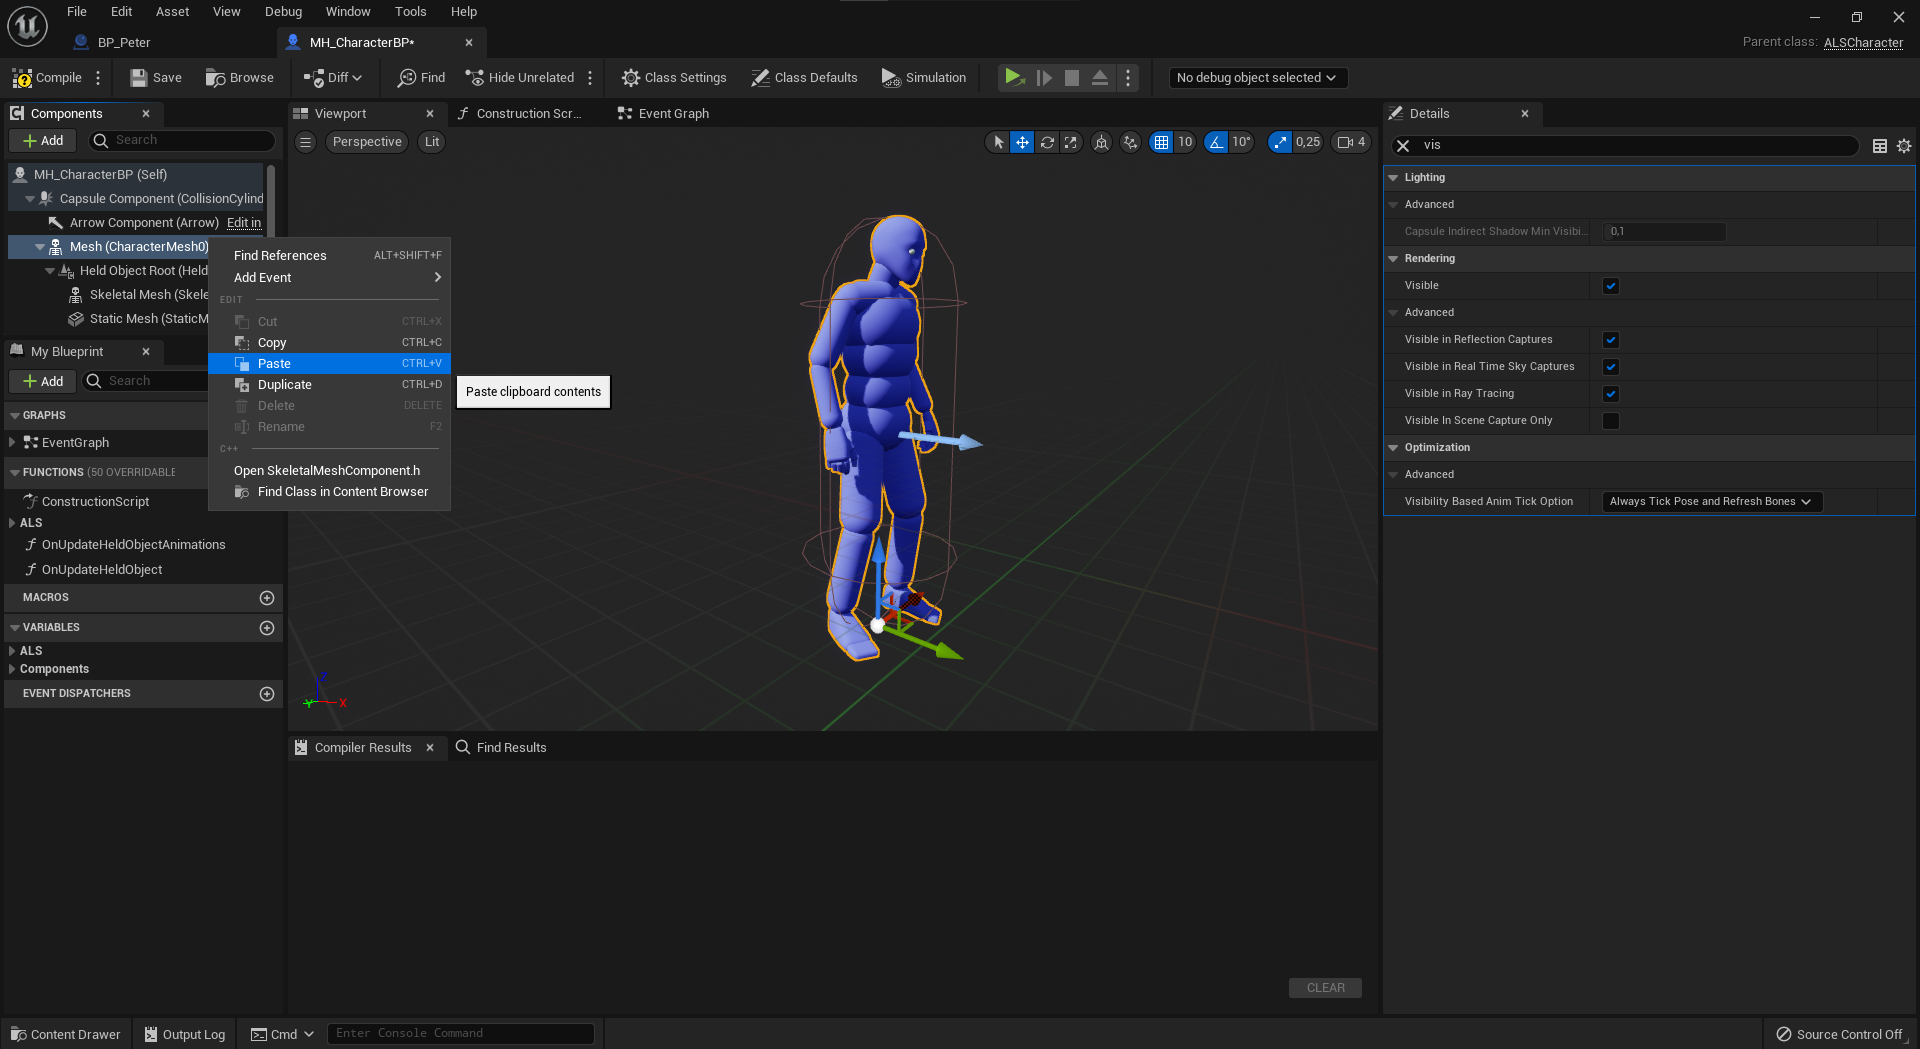Image resolution: width=1920 pixels, height=1049 pixels.
Task: Uncheck the Visible rendering checkbox
Action: tap(1611, 286)
